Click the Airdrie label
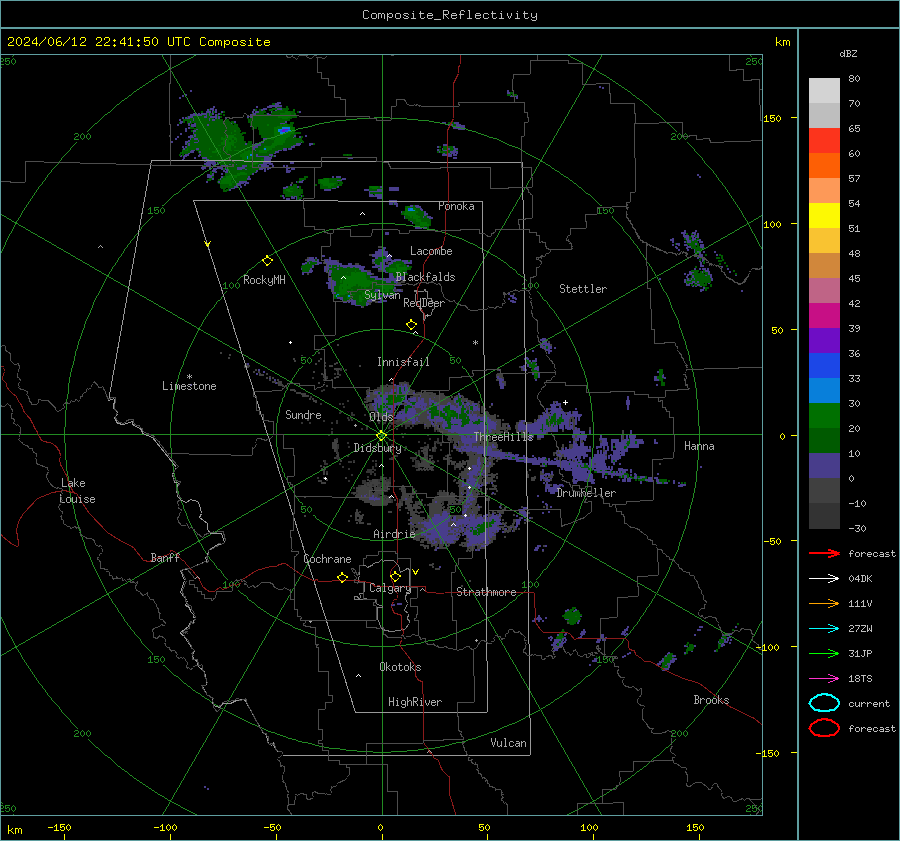 pyautogui.click(x=394, y=534)
